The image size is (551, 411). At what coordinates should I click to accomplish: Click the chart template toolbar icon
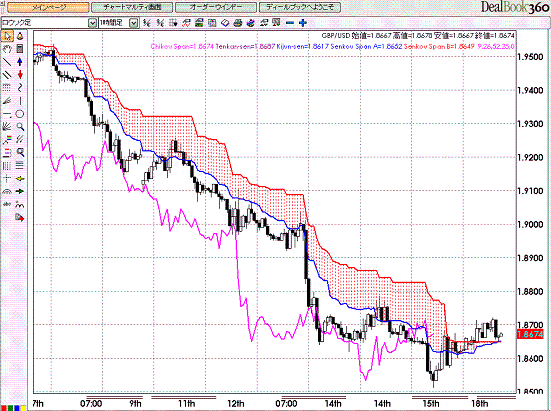click(212, 23)
